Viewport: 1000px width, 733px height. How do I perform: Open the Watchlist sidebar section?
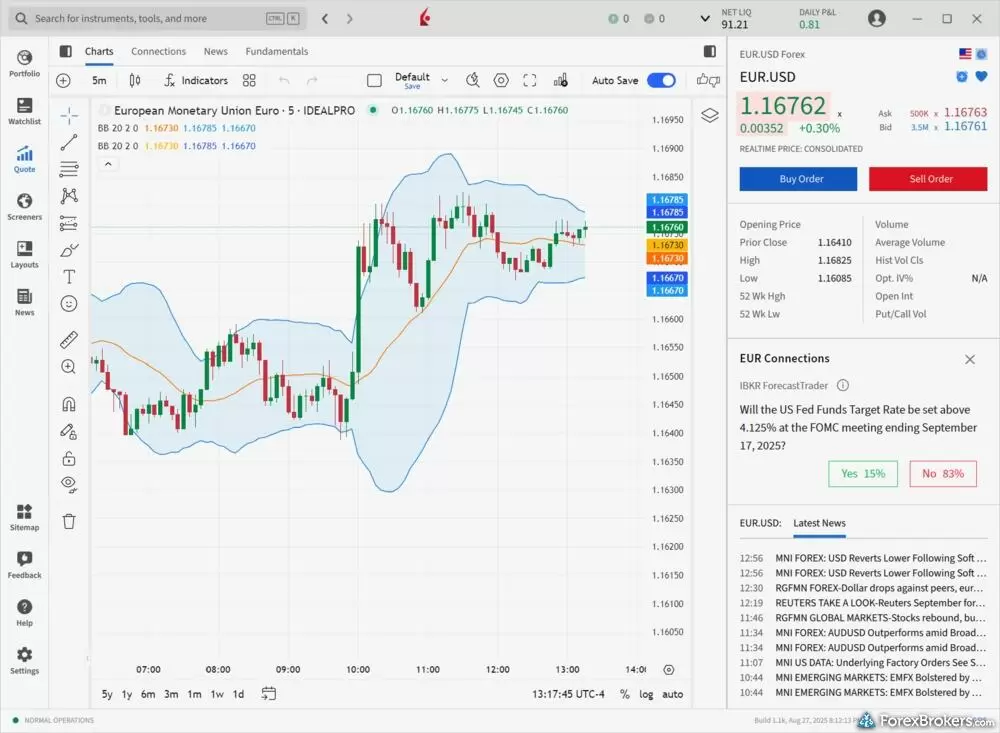[x=24, y=111]
